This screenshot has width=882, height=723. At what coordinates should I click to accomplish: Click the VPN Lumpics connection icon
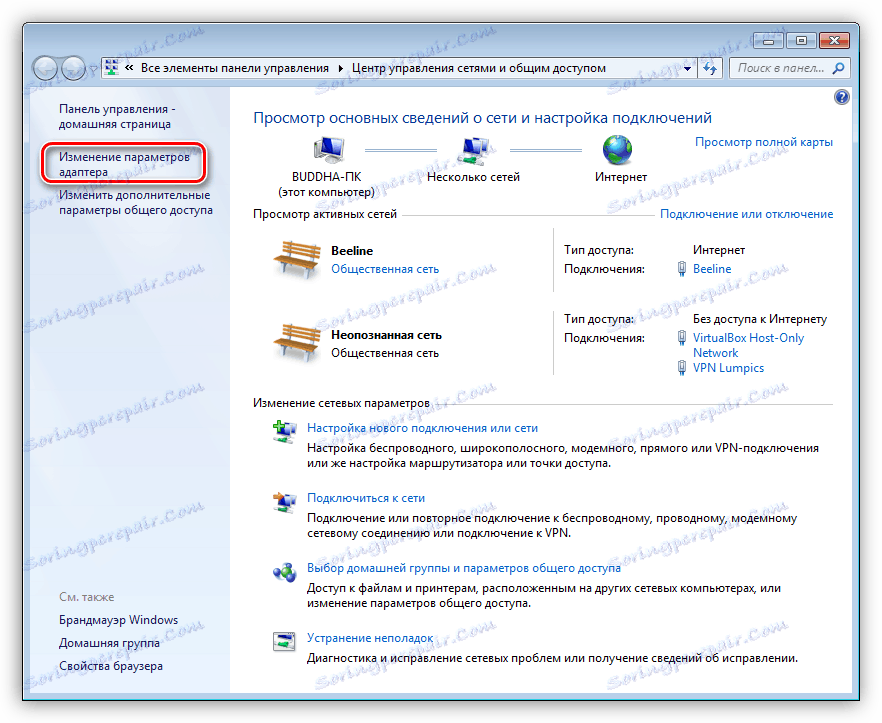[682, 368]
